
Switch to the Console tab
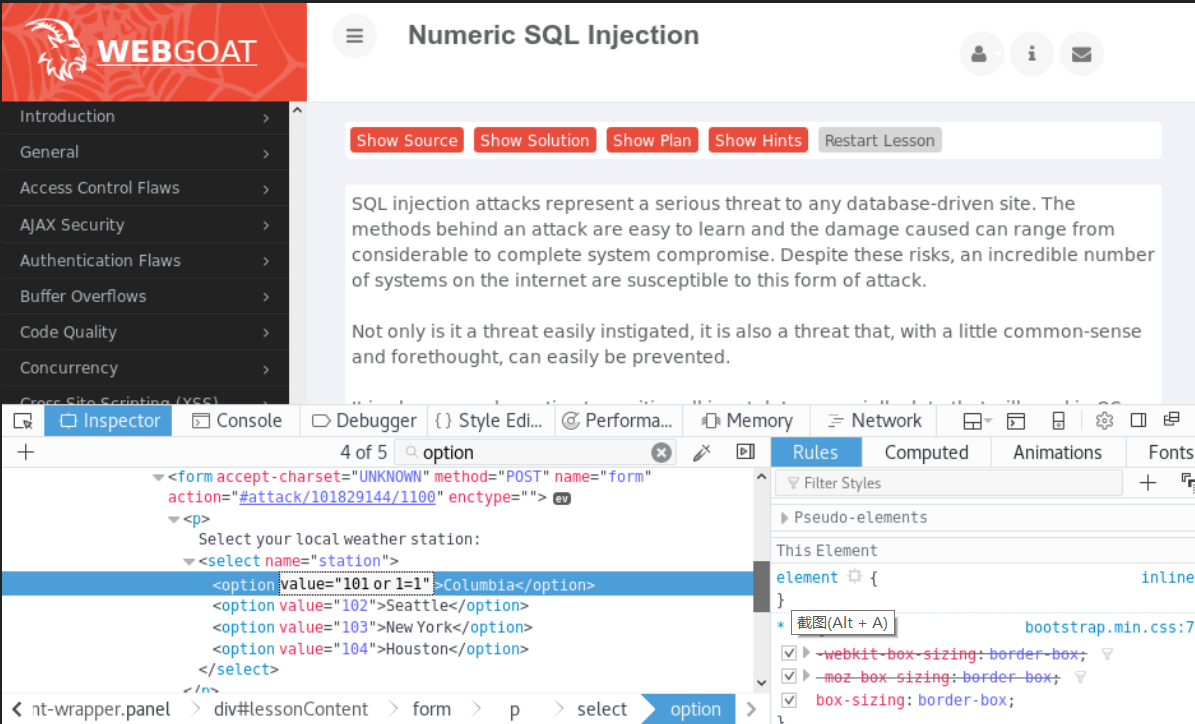237,421
